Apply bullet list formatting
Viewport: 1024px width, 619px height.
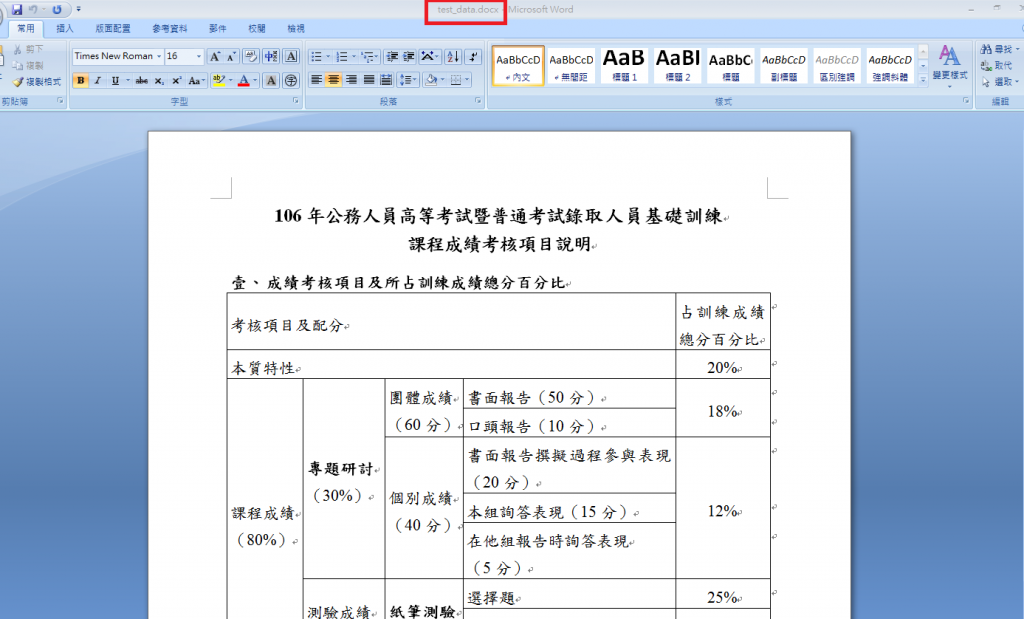coord(316,57)
